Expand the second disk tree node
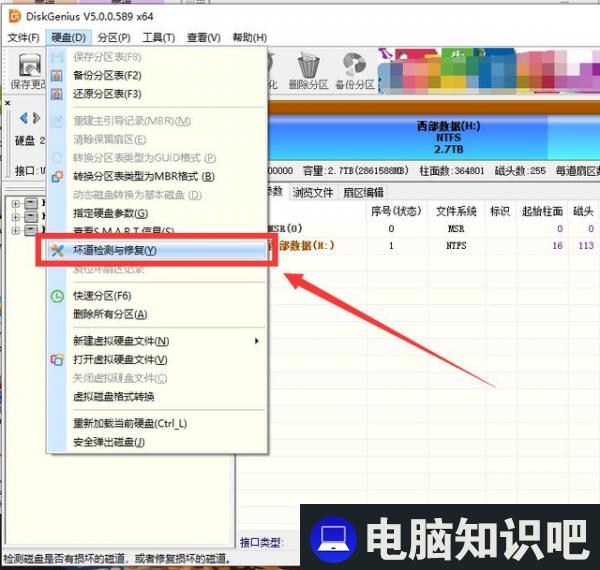 pos(15,217)
